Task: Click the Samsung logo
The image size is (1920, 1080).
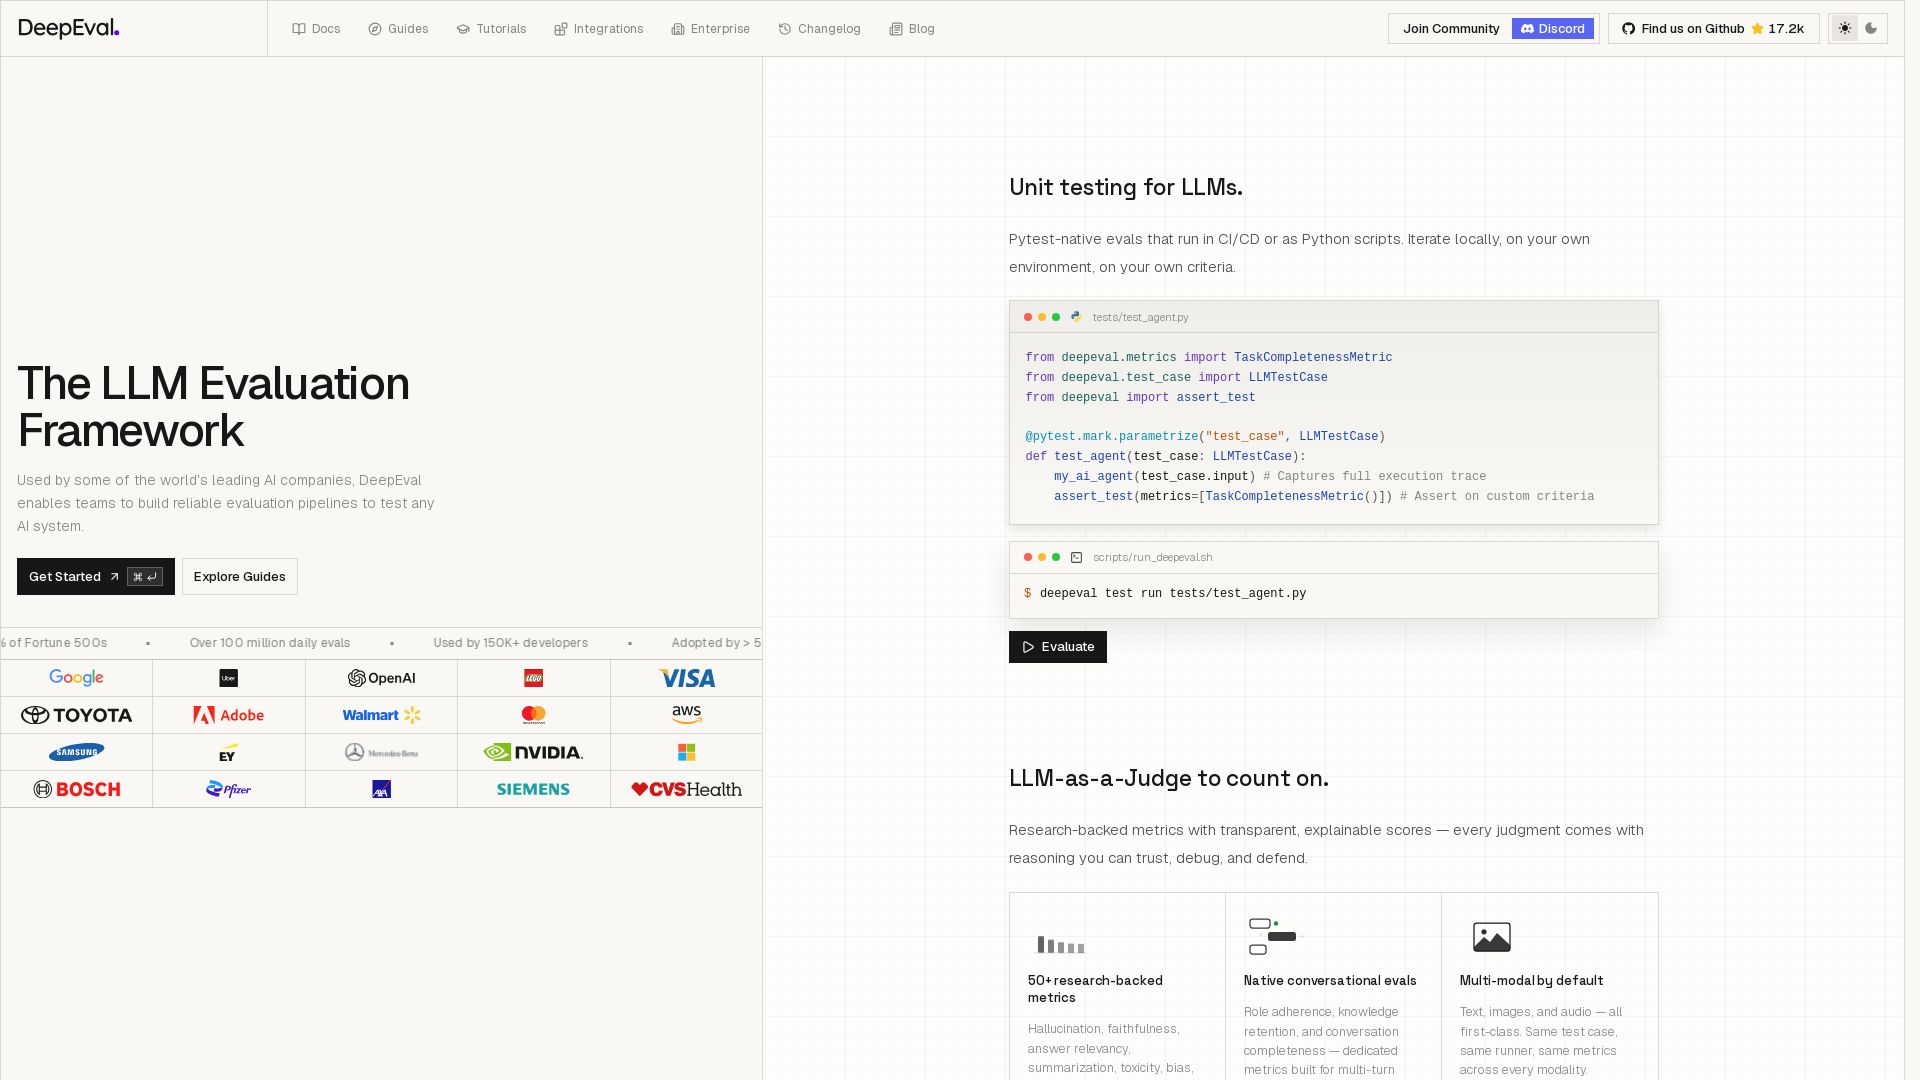Action: pyautogui.click(x=77, y=752)
